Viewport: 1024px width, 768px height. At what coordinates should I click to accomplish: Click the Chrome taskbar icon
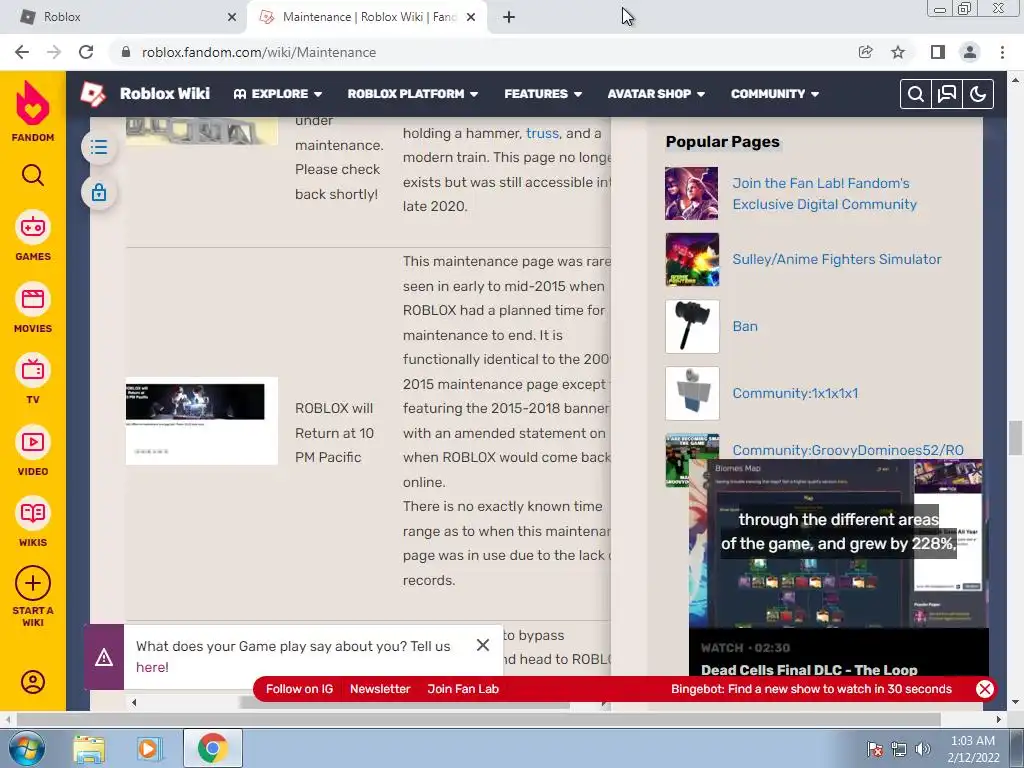(x=212, y=749)
